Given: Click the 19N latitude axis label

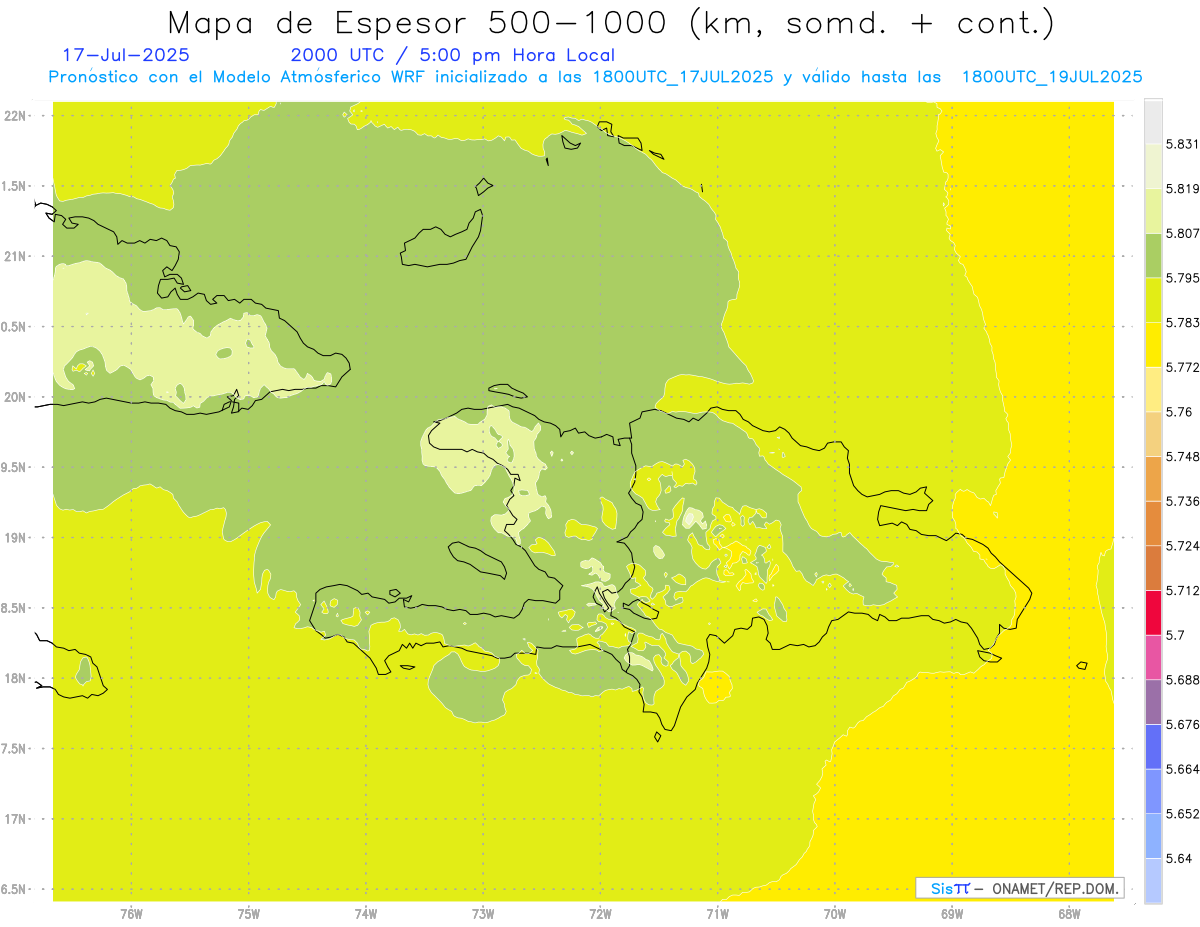Looking at the screenshot, I should 15,538.
